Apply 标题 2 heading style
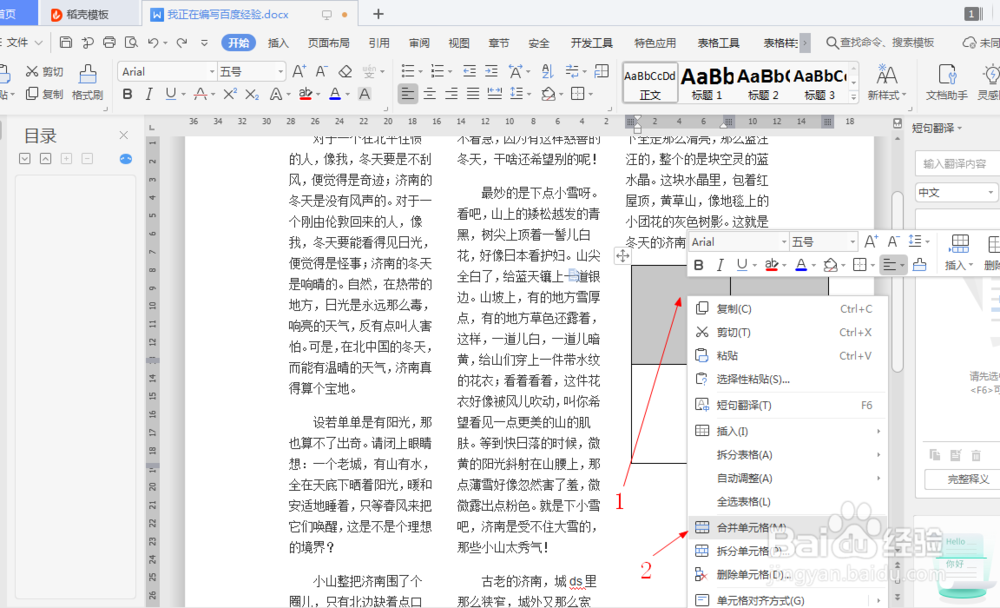Screen dimensions: 1000x608 (x=763, y=83)
